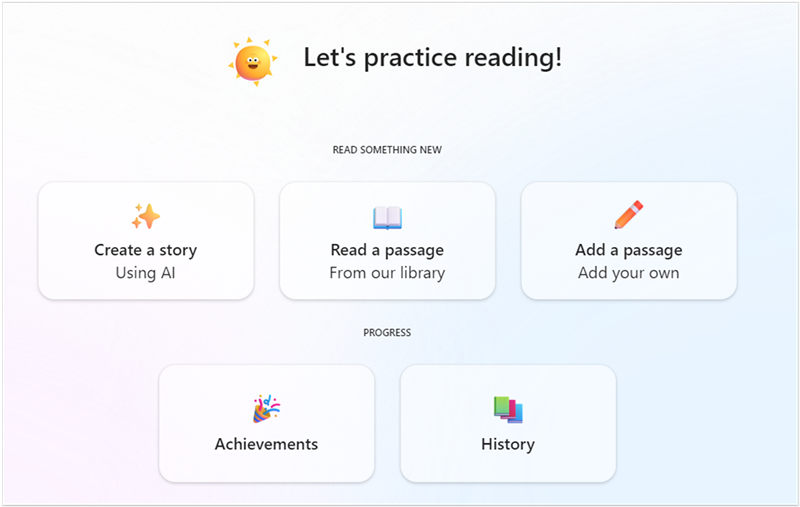Click the "PROGRESS" section label

pos(387,332)
